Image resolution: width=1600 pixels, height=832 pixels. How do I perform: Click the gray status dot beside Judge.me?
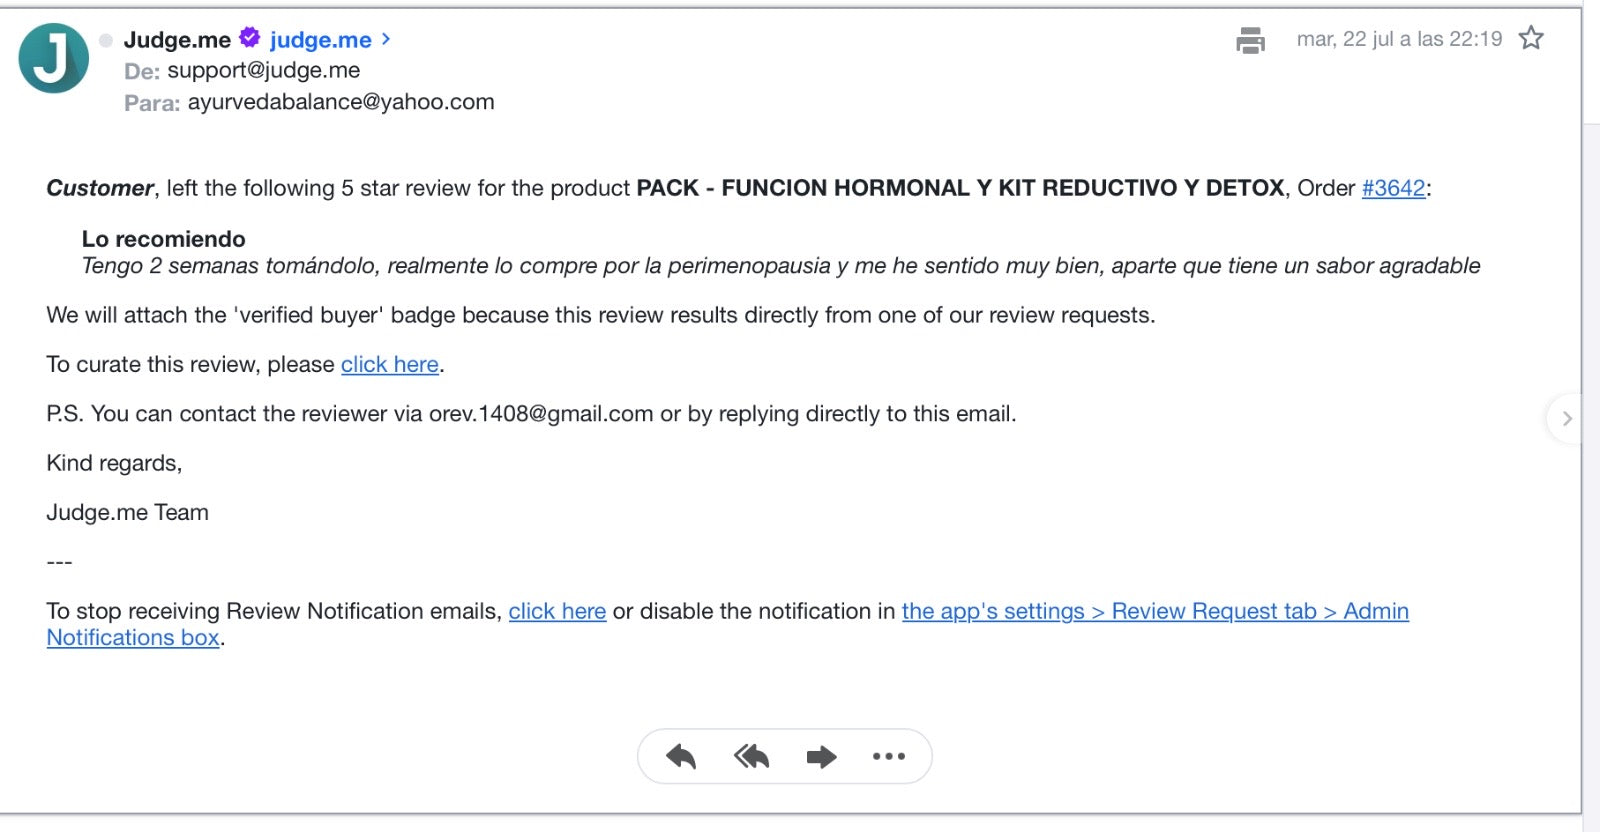[106, 40]
